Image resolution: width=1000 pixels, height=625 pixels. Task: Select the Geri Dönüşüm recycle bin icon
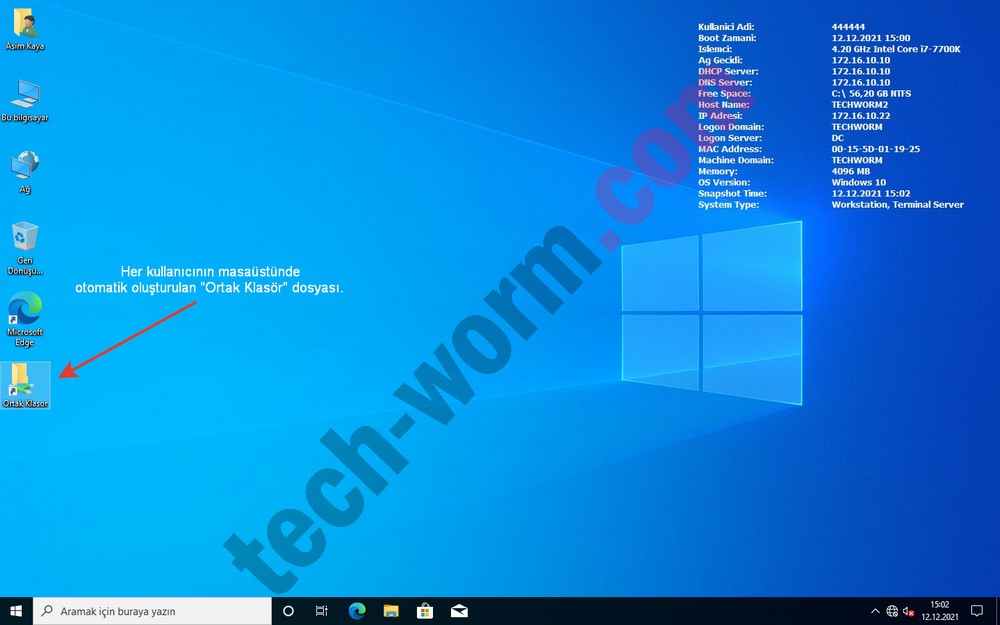[x=24, y=238]
